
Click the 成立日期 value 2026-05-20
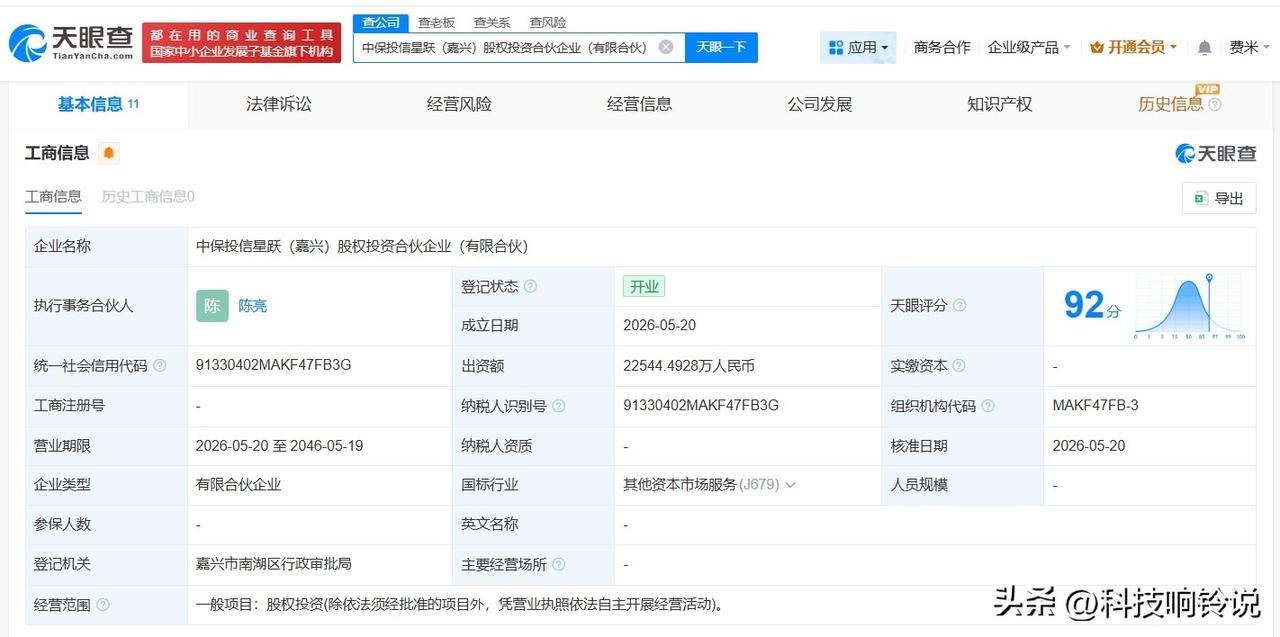pos(660,326)
